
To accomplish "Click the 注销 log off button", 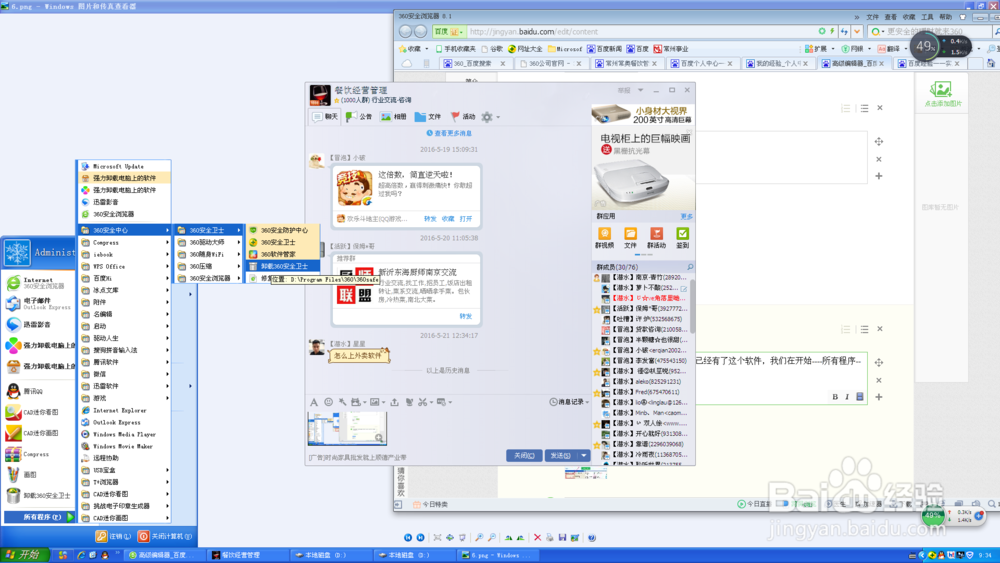I will (114, 536).
